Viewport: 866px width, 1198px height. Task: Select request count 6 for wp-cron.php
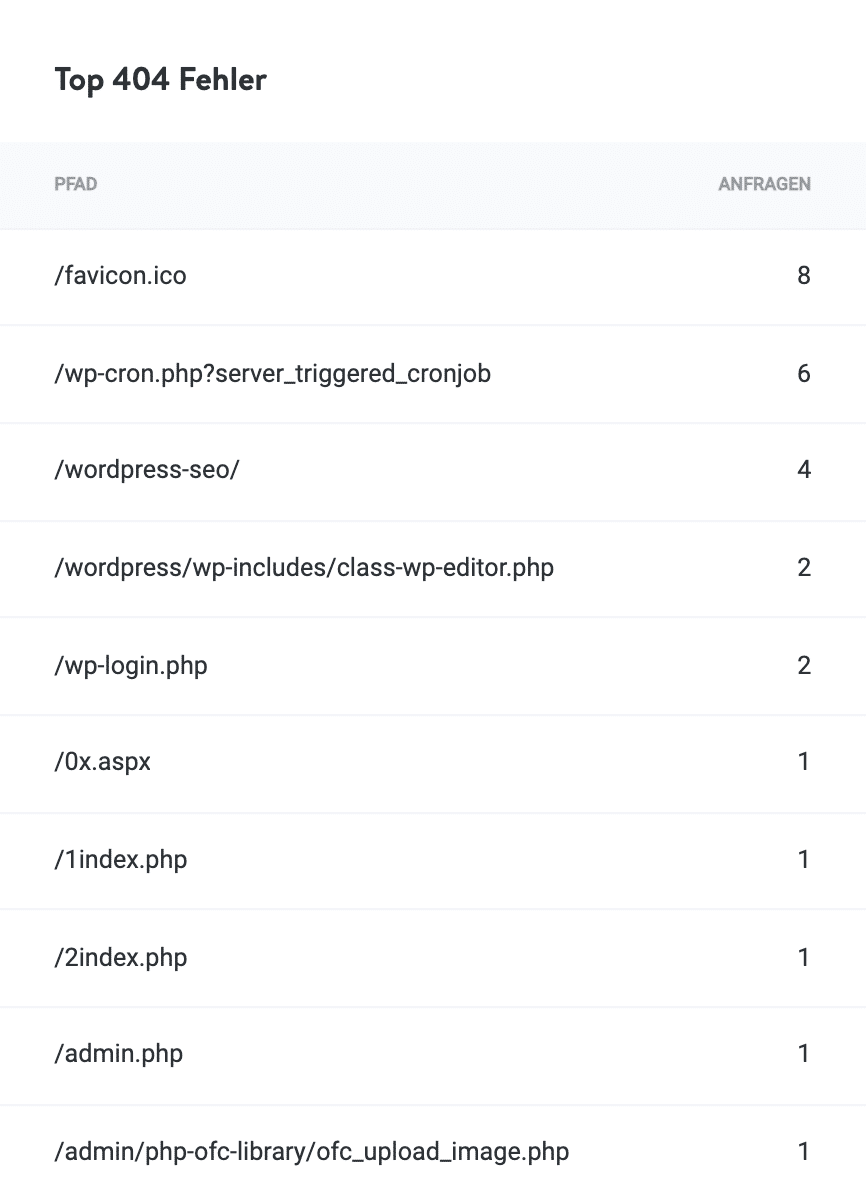(803, 373)
